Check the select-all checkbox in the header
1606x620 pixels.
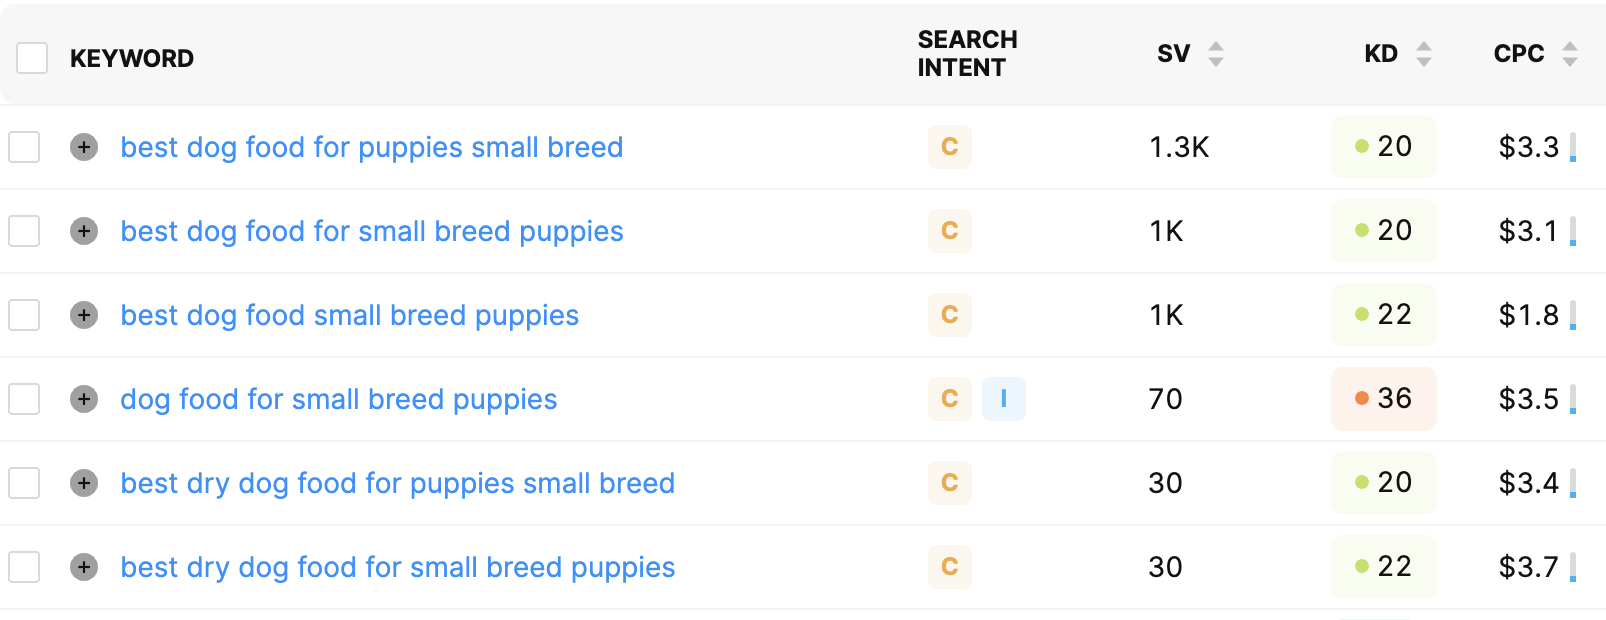(x=32, y=58)
